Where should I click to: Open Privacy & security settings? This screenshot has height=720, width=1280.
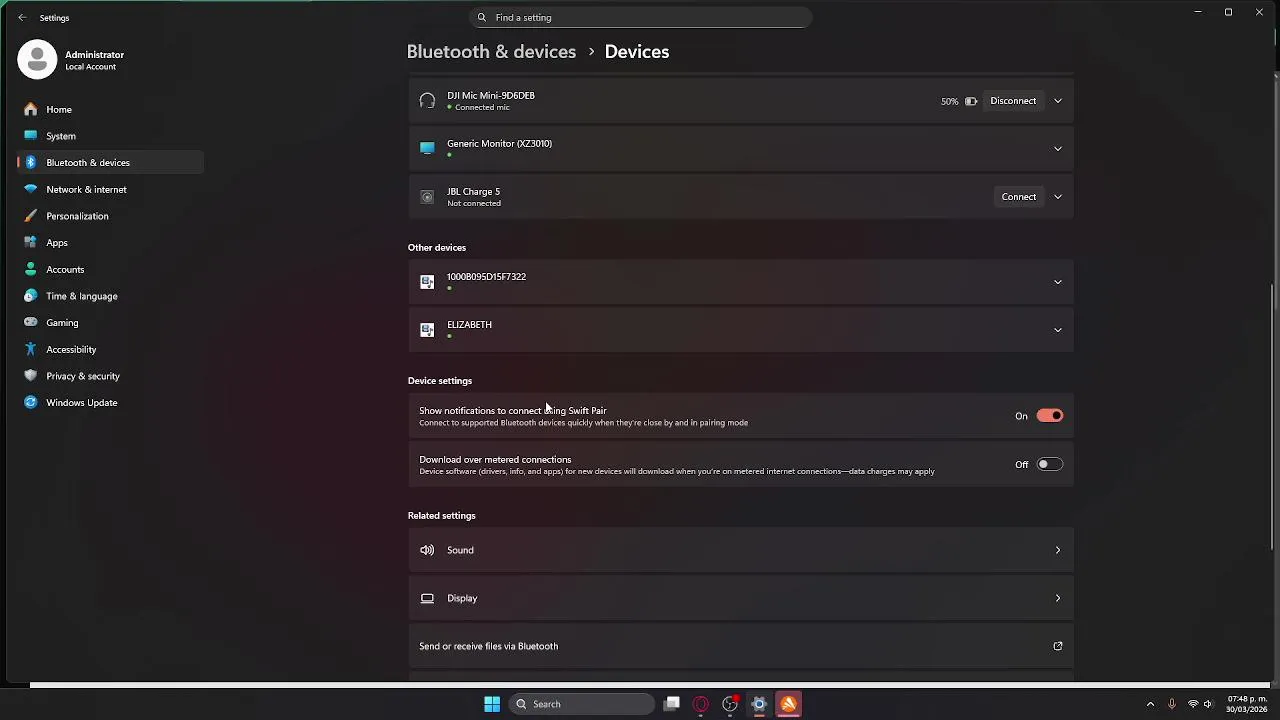pyautogui.click(x=110, y=376)
